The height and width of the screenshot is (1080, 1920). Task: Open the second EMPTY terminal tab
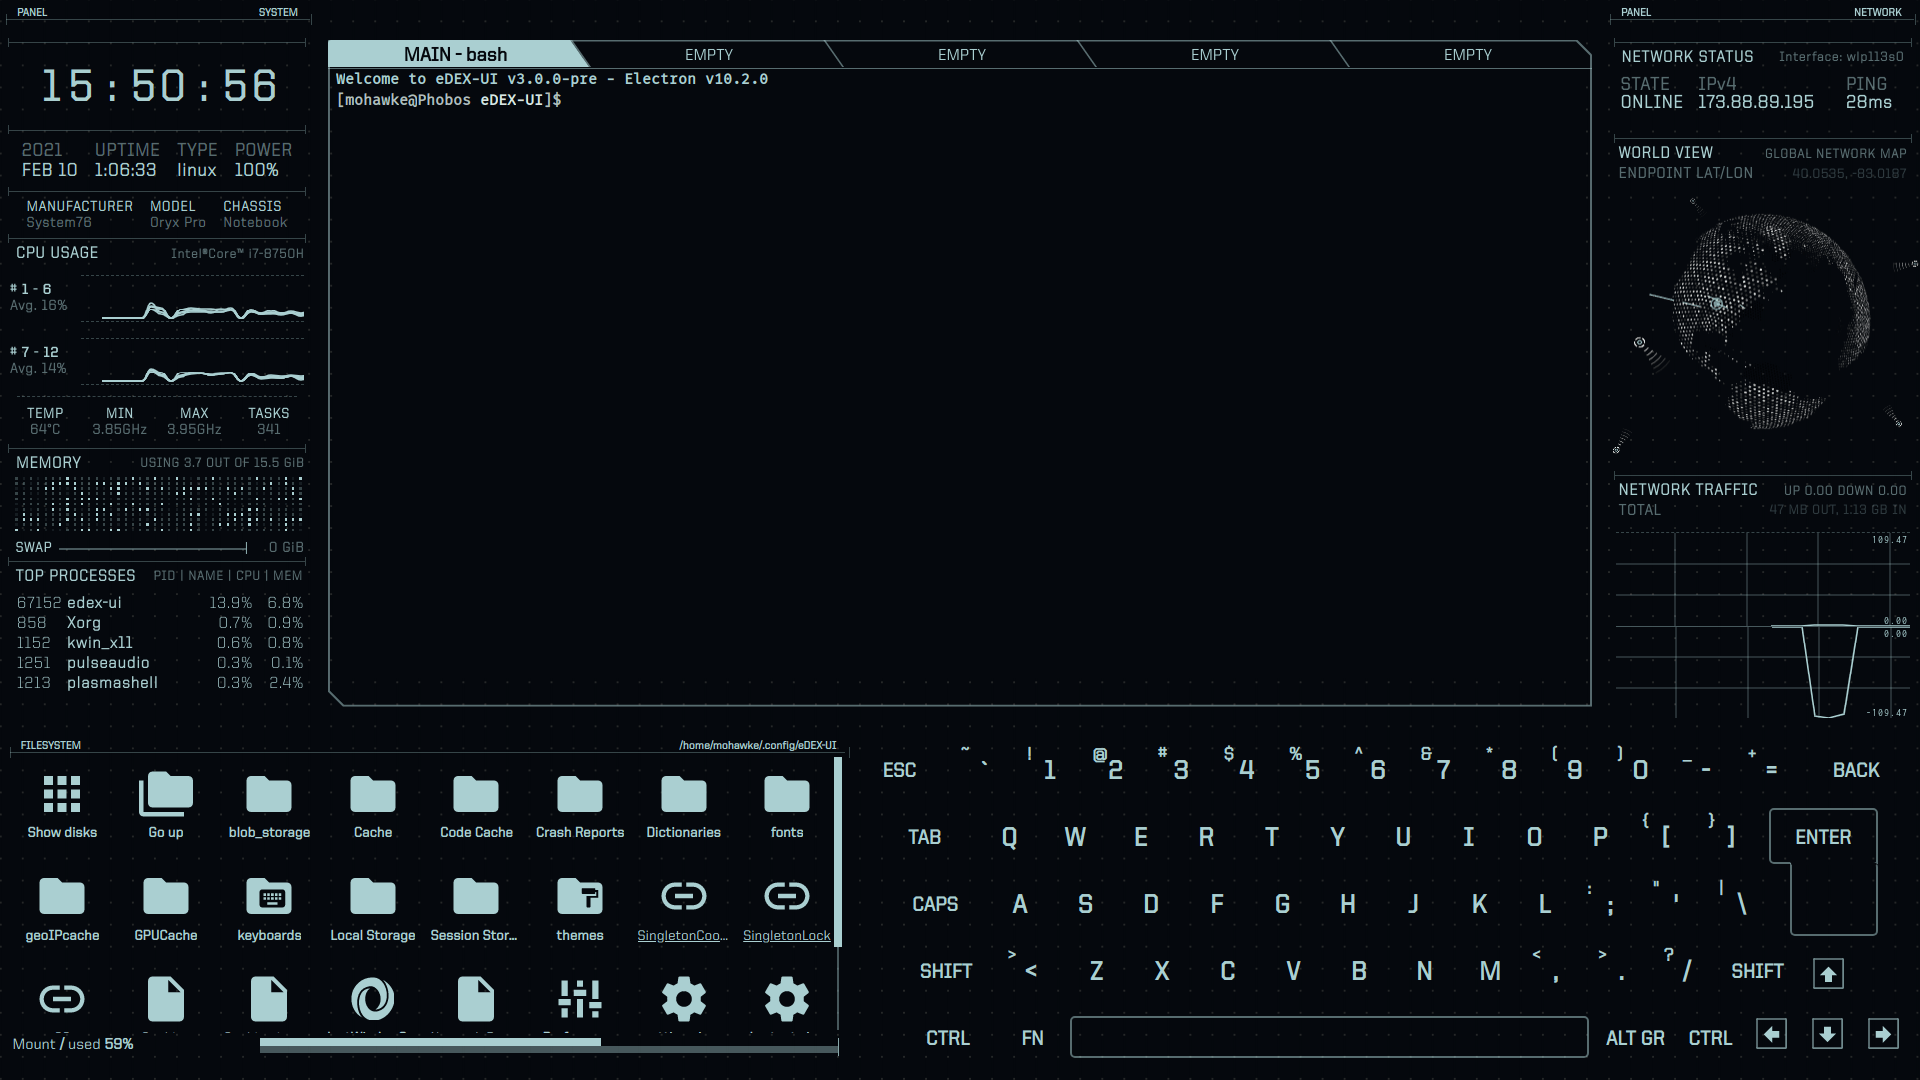[x=961, y=55]
